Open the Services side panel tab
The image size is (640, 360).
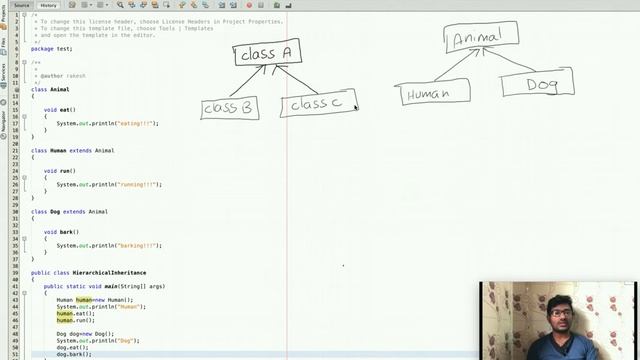(x=3, y=76)
